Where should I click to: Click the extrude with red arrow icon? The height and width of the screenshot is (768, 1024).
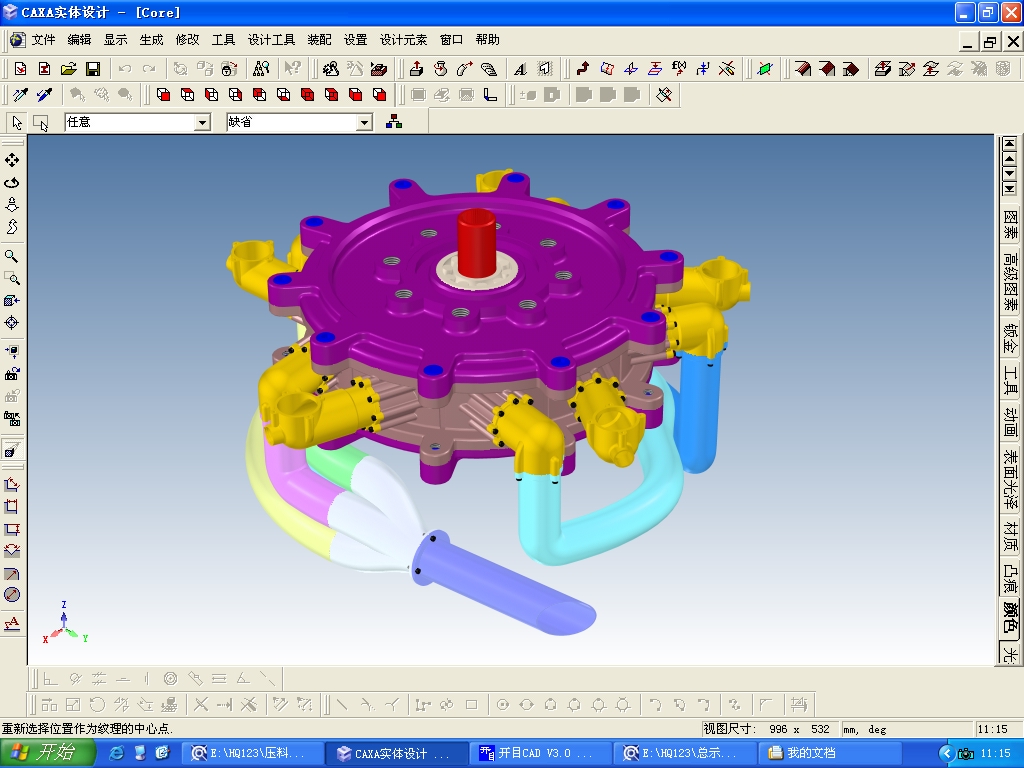[416, 69]
